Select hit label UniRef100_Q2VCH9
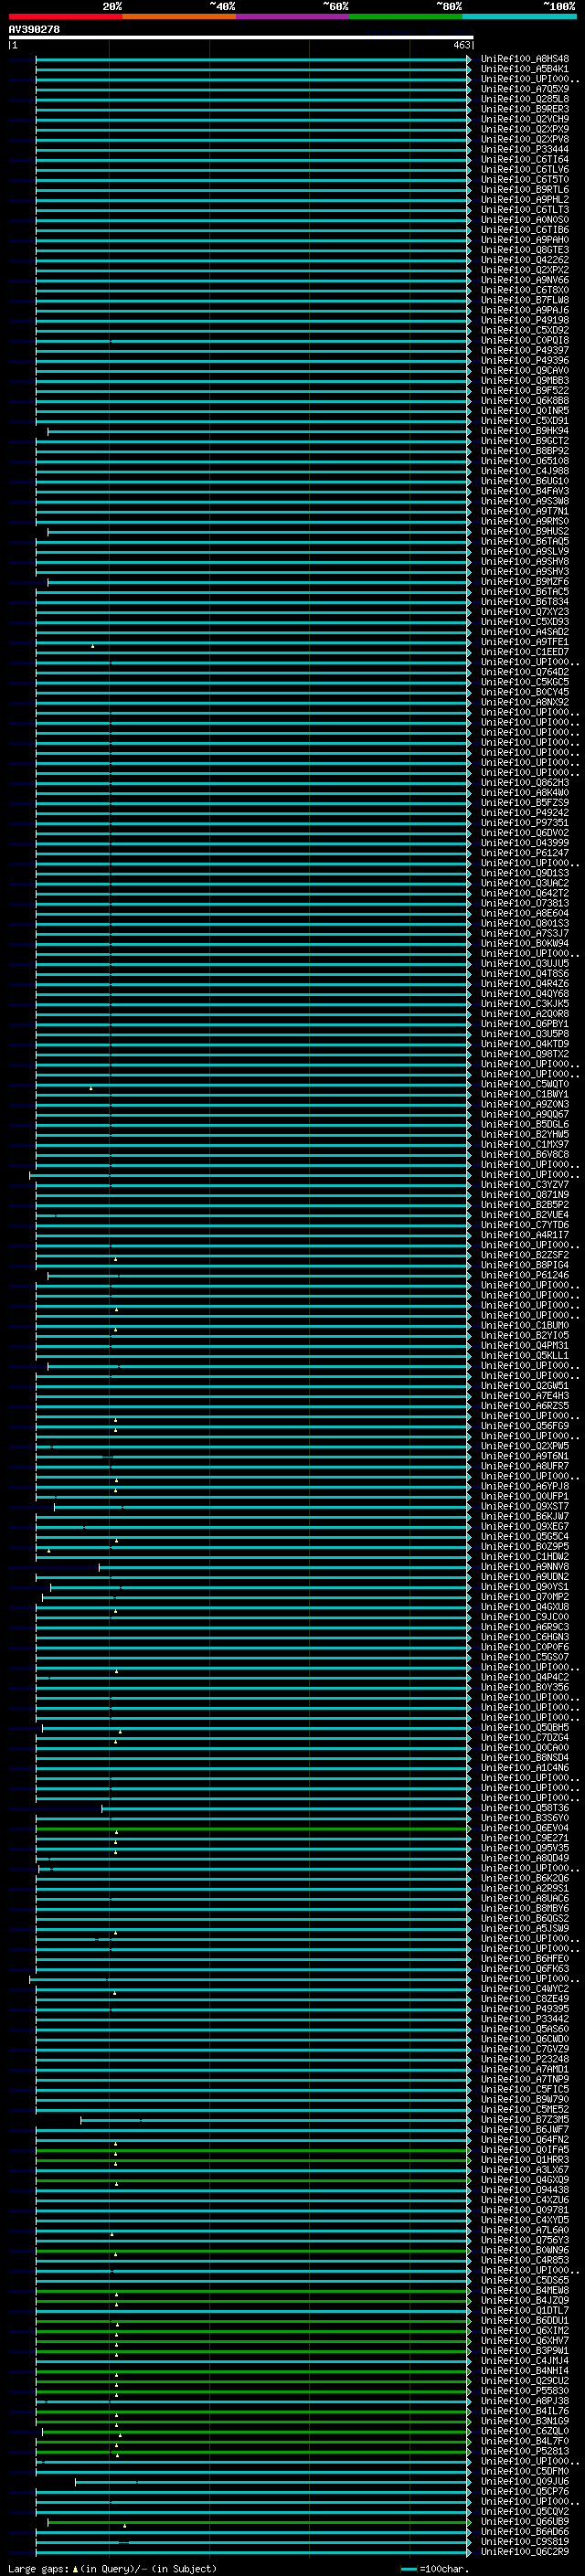This screenshot has width=585, height=2576. (525, 119)
